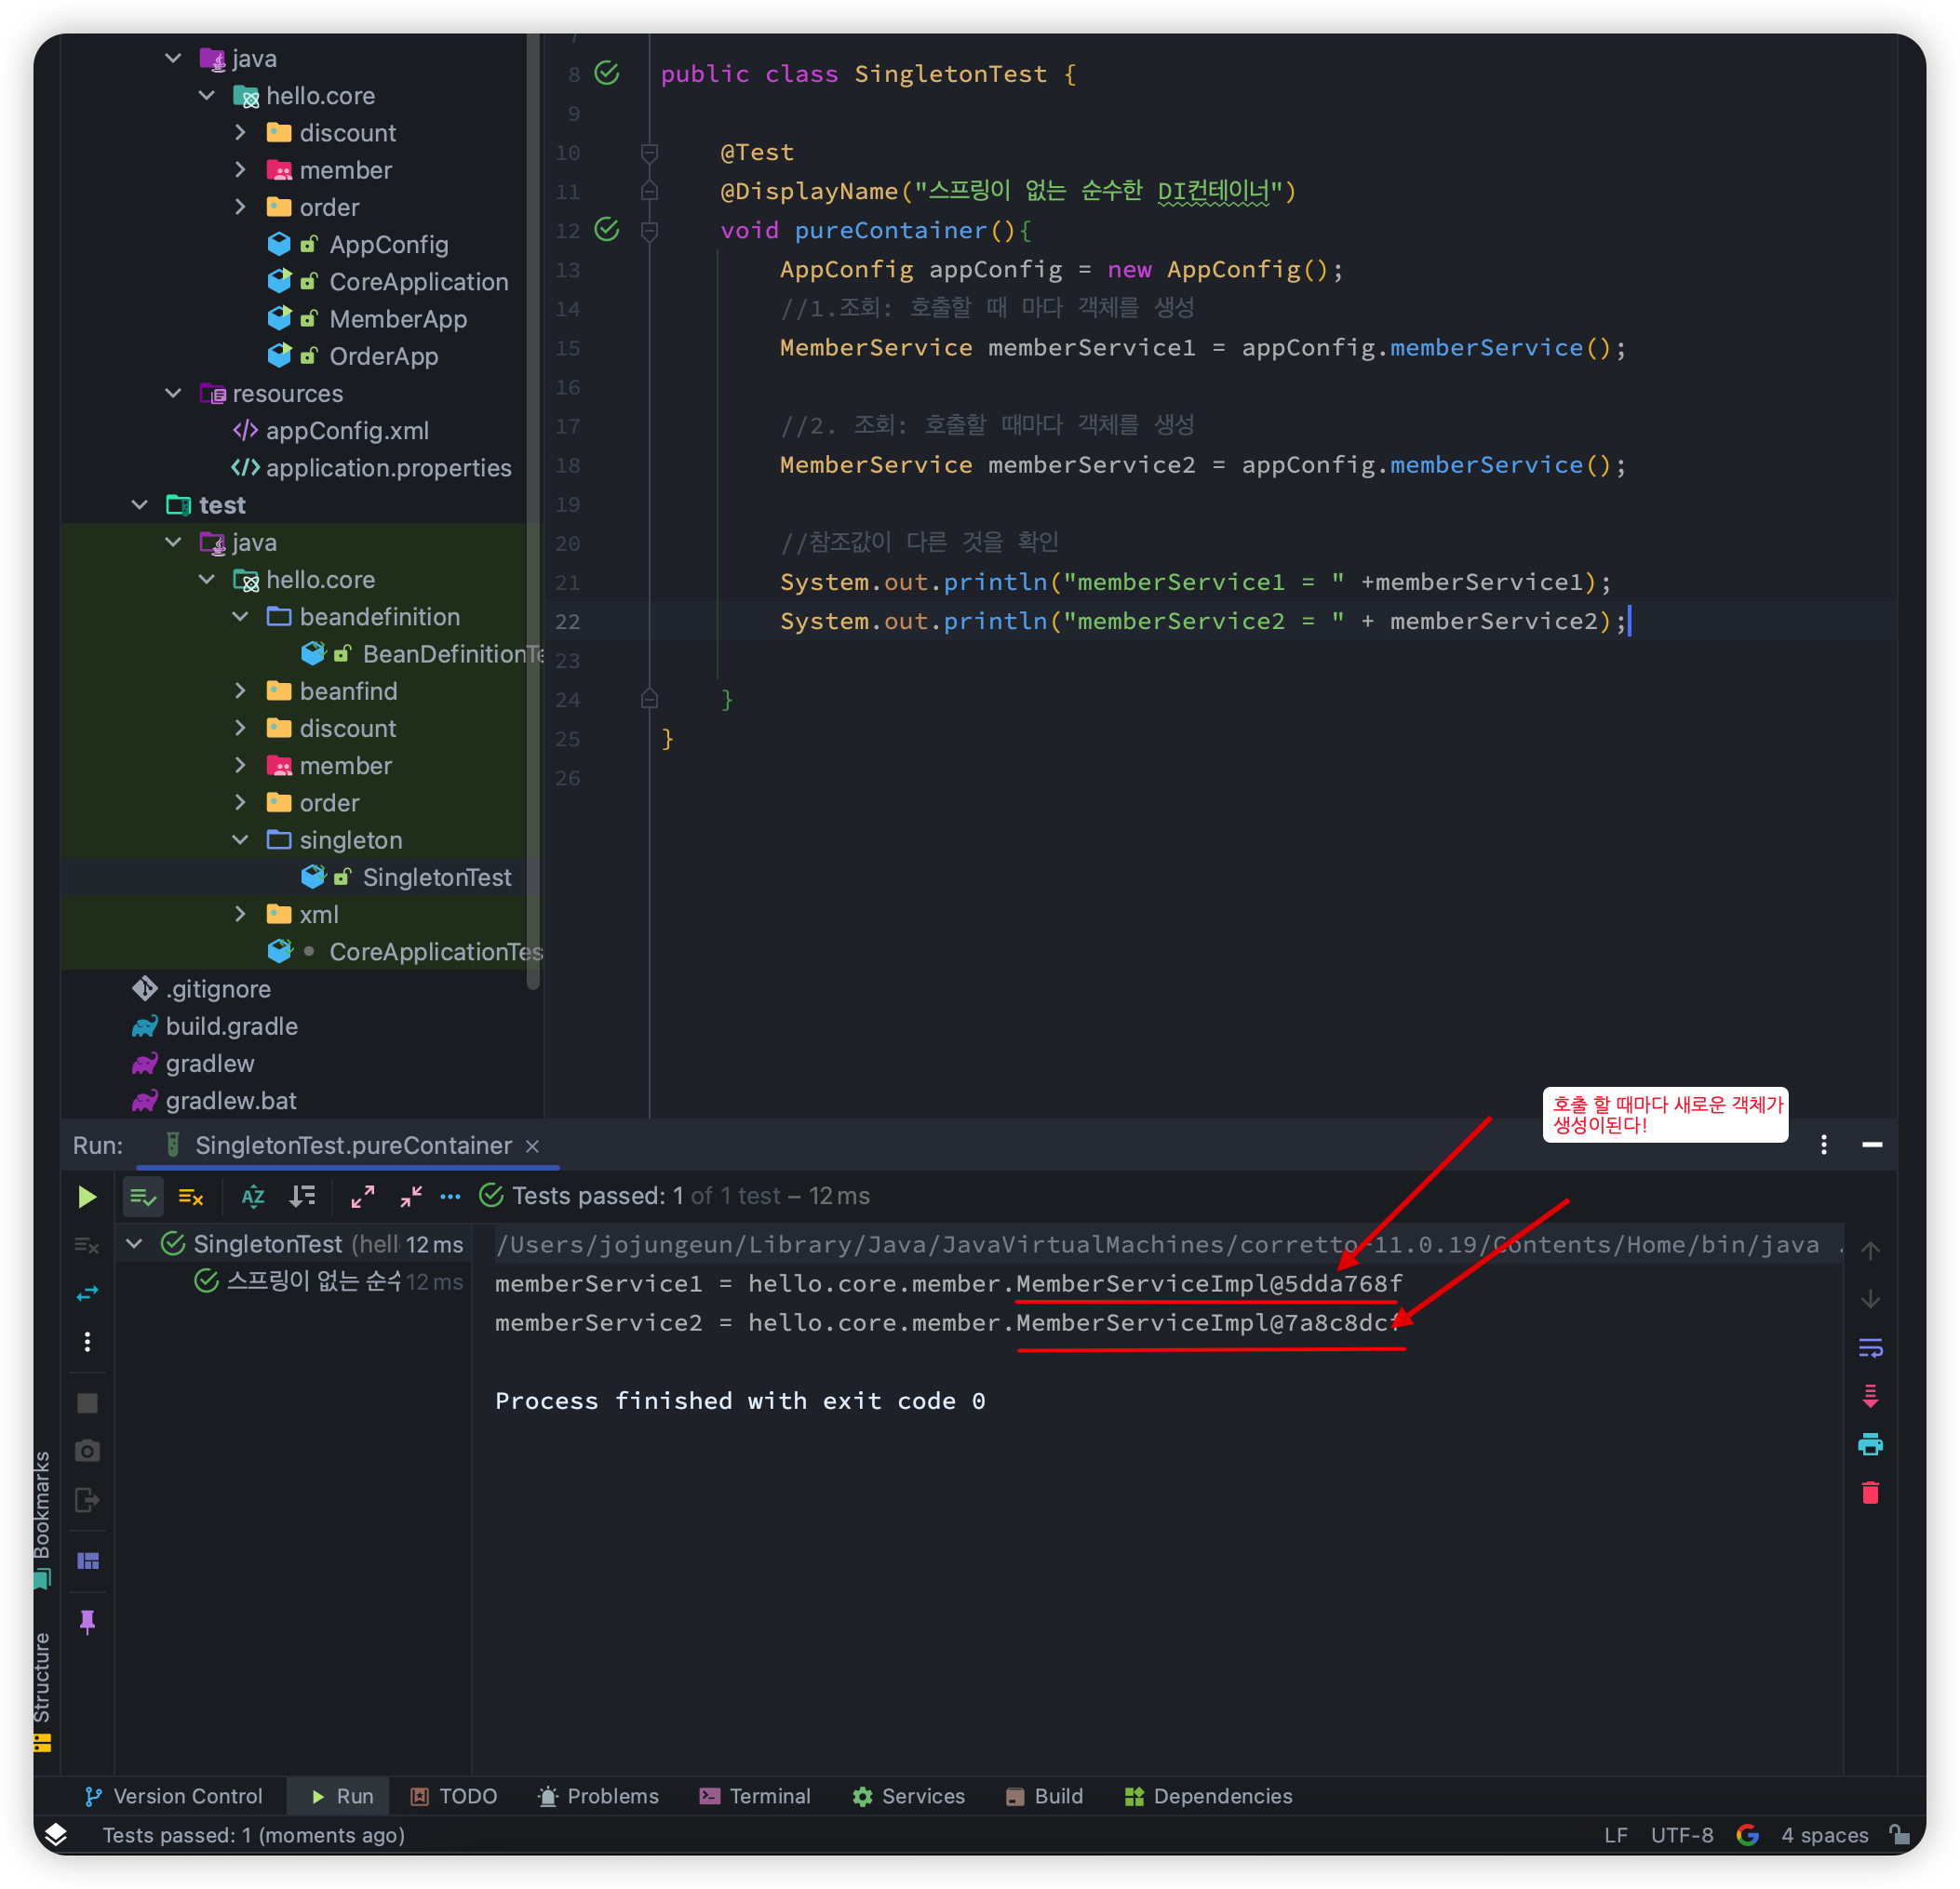This screenshot has width=1960, height=1889.
Task: Sort test results alphabetically
Action: (x=253, y=1197)
